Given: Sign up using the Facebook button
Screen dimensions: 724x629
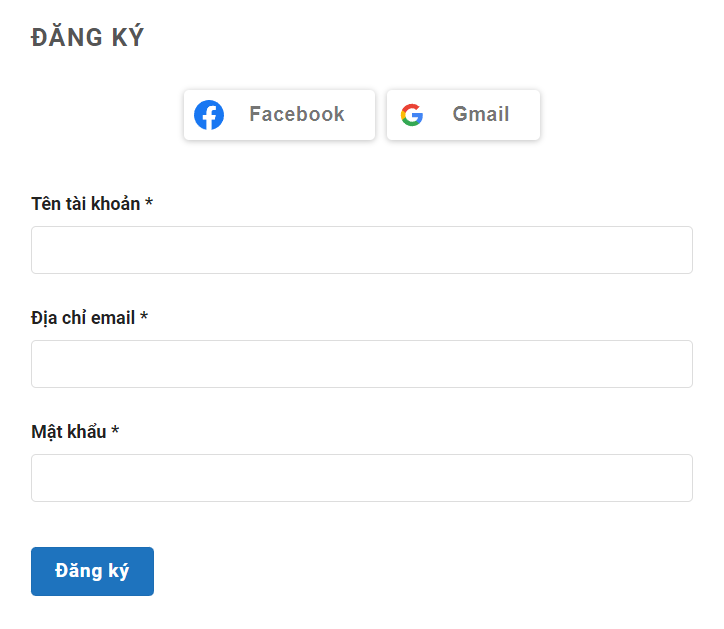Looking at the screenshot, I should 279,115.
